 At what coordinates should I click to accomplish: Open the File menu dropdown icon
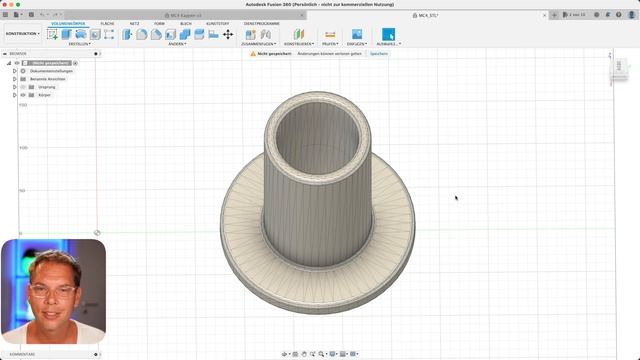point(18,15)
